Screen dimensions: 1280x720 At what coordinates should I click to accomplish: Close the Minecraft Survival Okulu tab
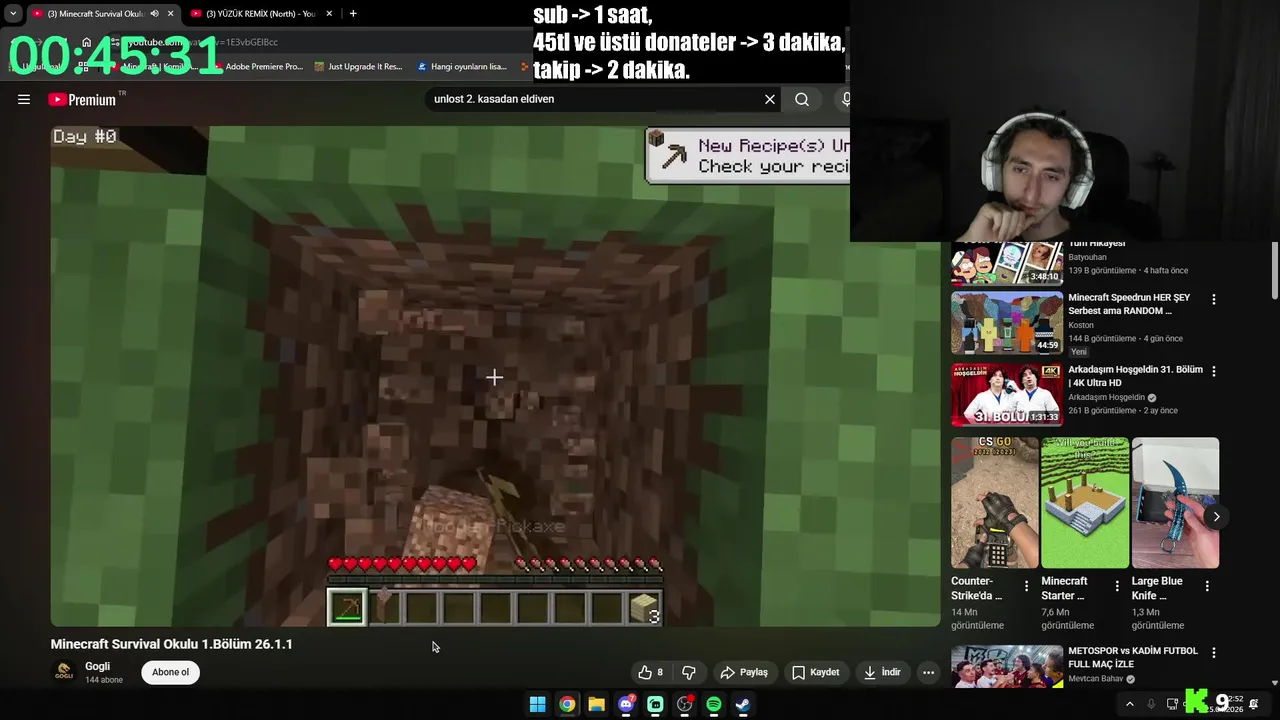pos(170,13)
